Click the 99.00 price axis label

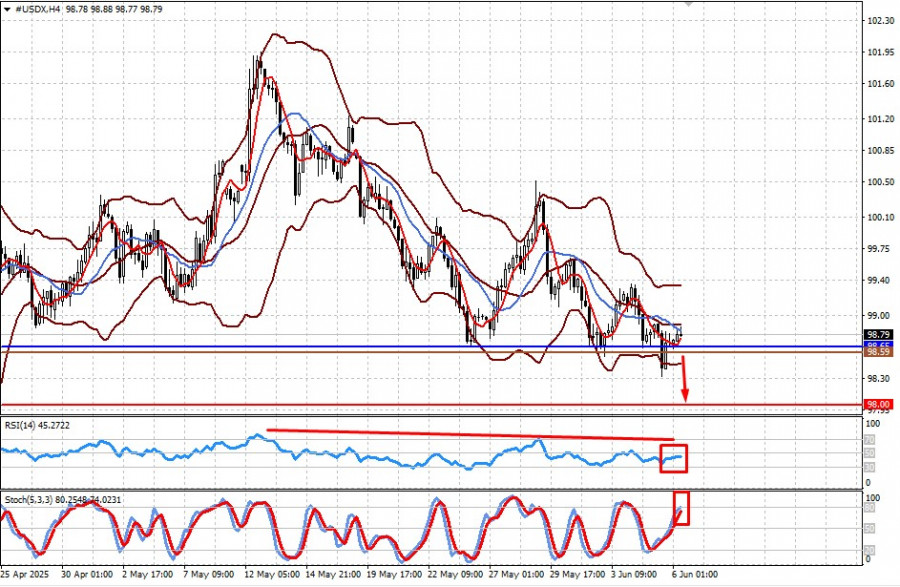click(878, 316)
